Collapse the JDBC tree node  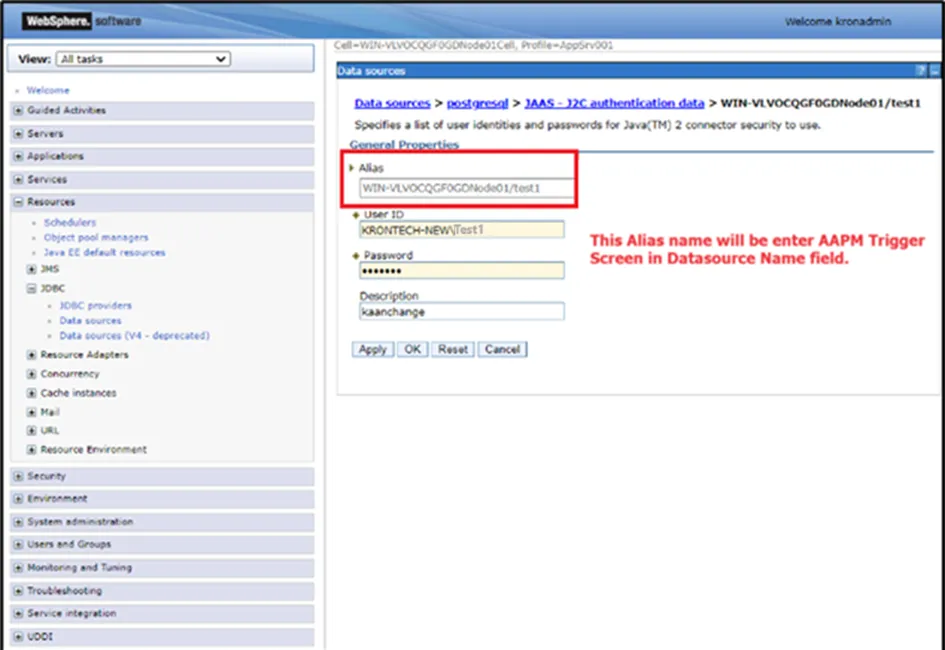pyautogui.click(x=31, y=289)
